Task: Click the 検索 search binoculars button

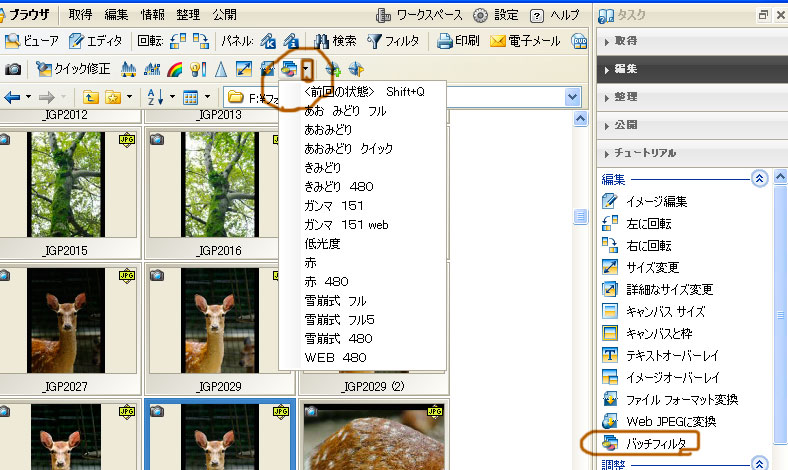Action: click(x=335, y=41)
